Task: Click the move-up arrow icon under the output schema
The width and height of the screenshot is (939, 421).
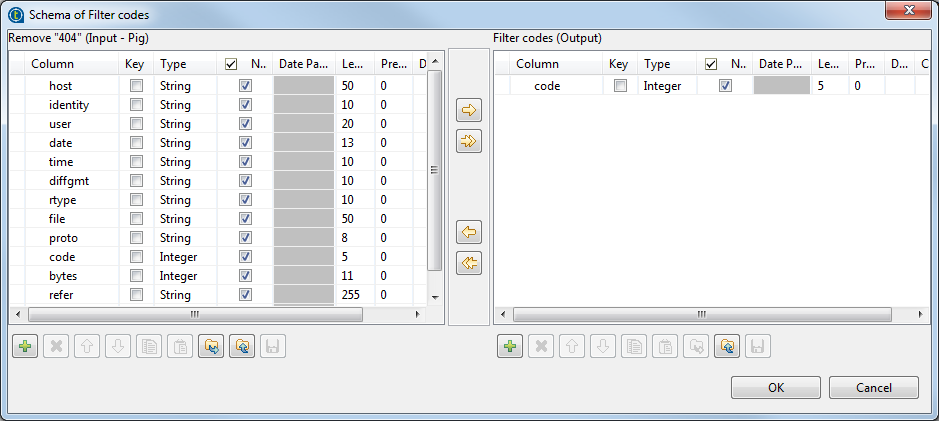Action: (x=572, y=346)
